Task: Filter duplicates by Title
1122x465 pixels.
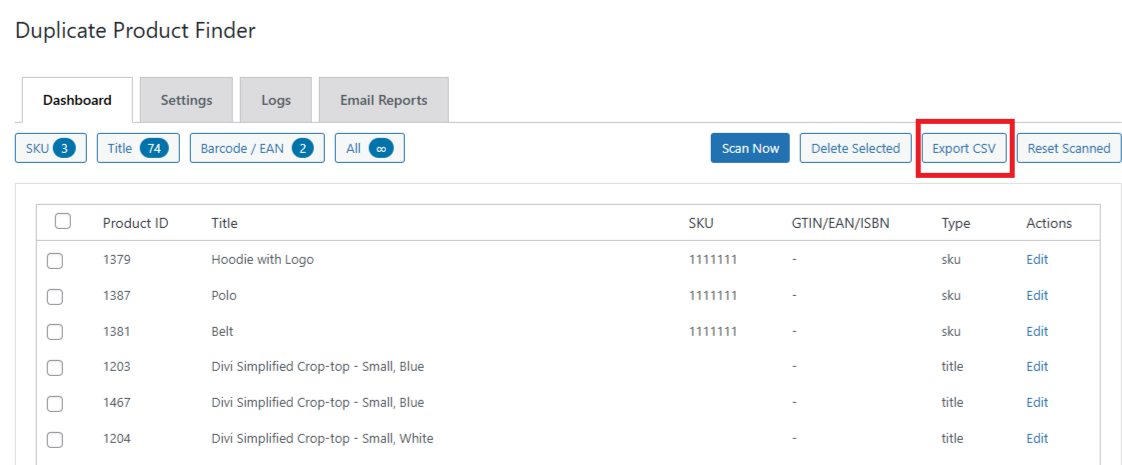Action: 138,148
